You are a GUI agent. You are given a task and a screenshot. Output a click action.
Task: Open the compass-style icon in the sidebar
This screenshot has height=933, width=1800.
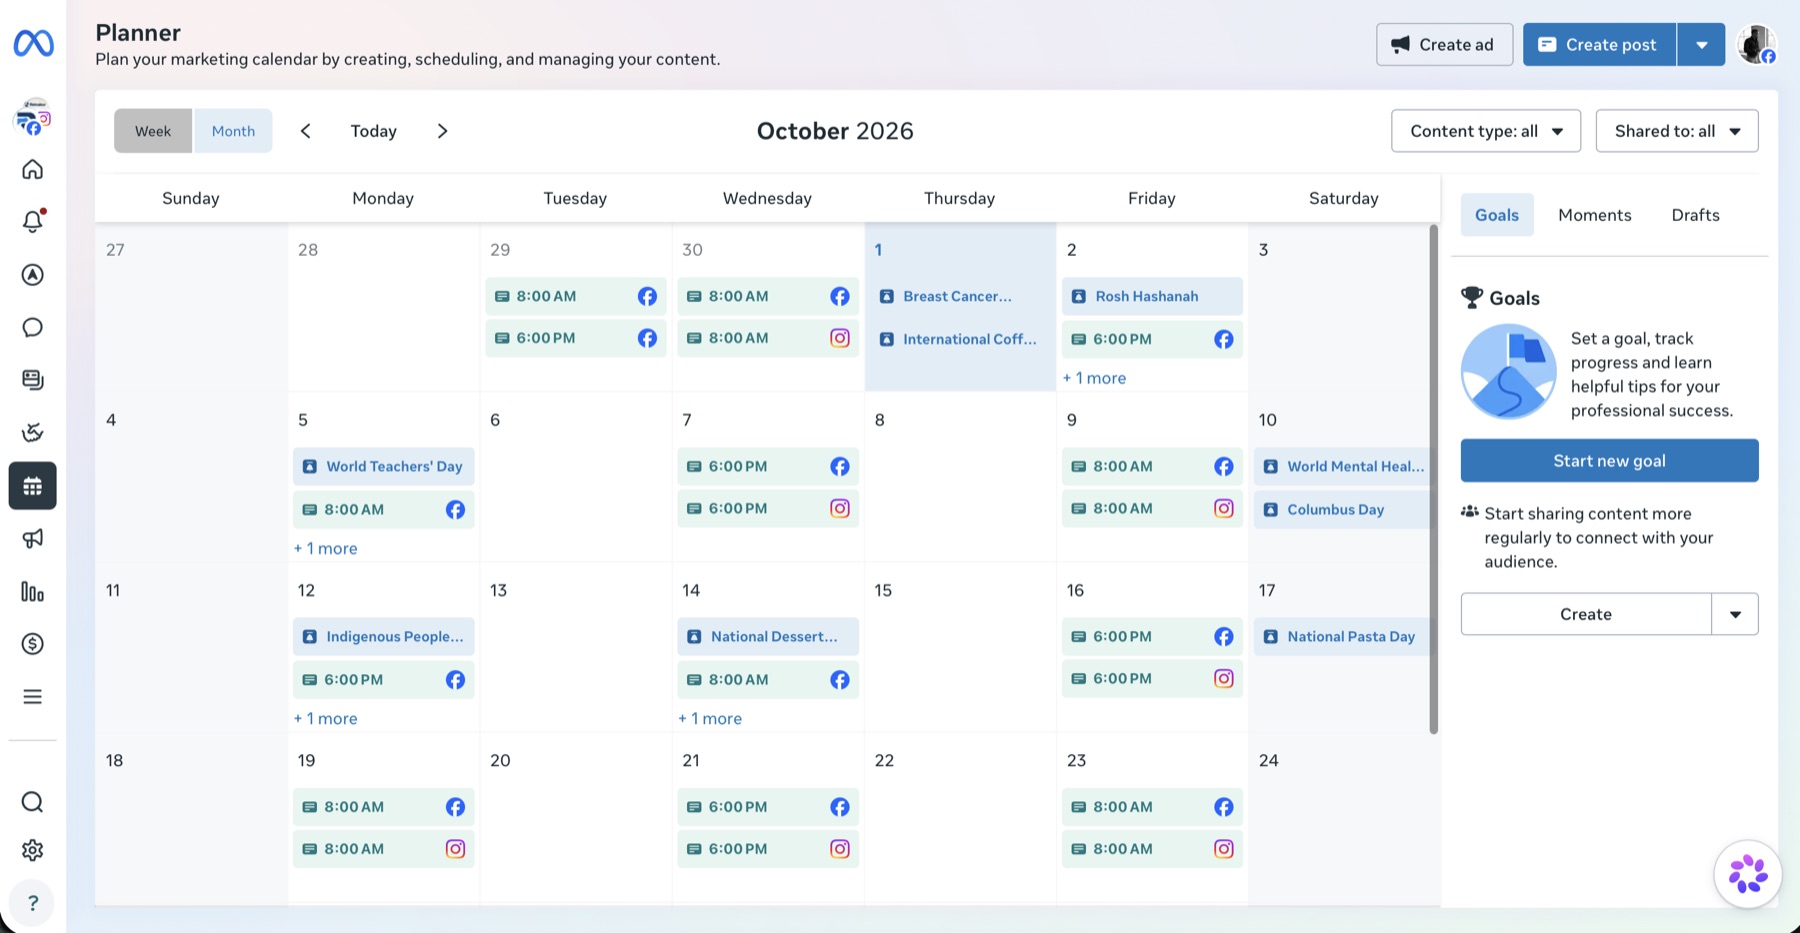coord(33,274)
